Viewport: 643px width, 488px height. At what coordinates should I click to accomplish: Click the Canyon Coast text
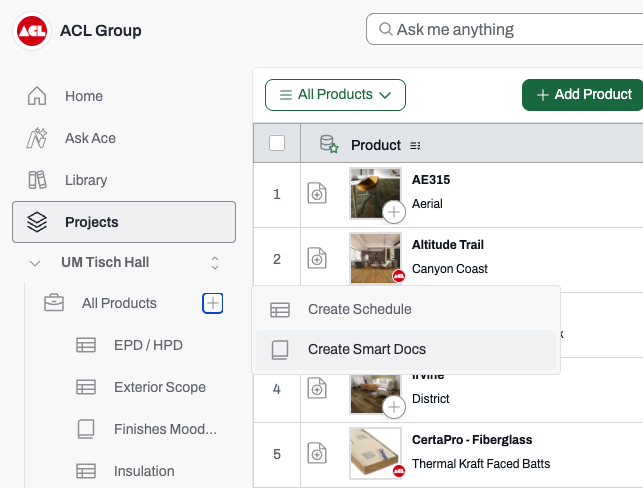450,269
